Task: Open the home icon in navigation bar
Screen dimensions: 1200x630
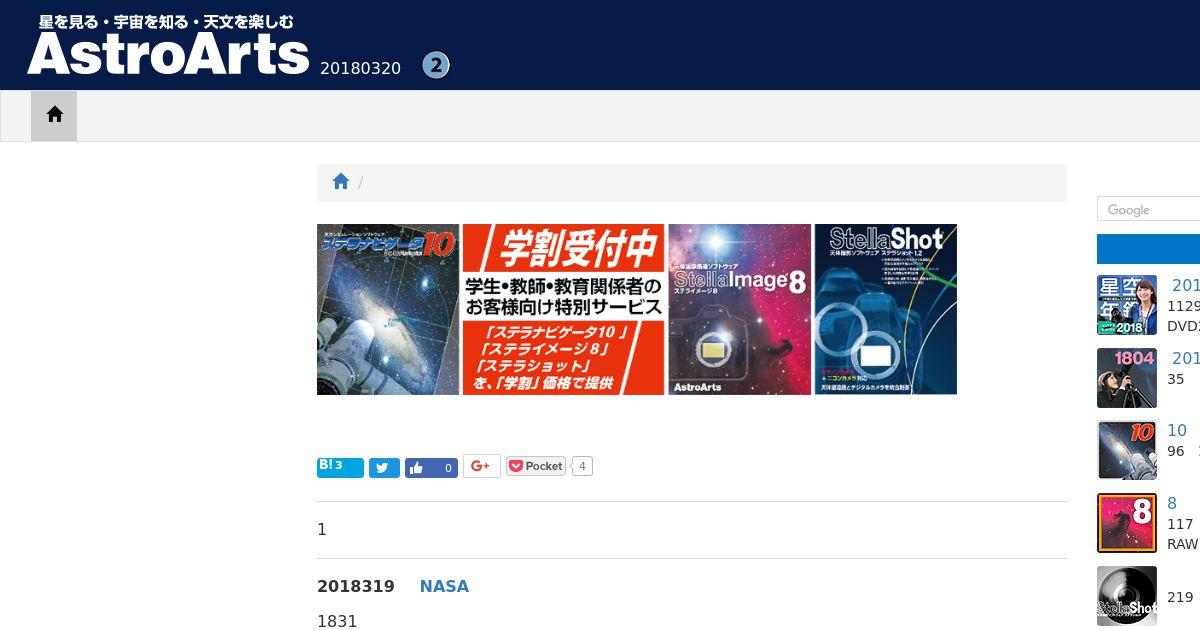Action: pyautogui.click(x=54, y=115)
